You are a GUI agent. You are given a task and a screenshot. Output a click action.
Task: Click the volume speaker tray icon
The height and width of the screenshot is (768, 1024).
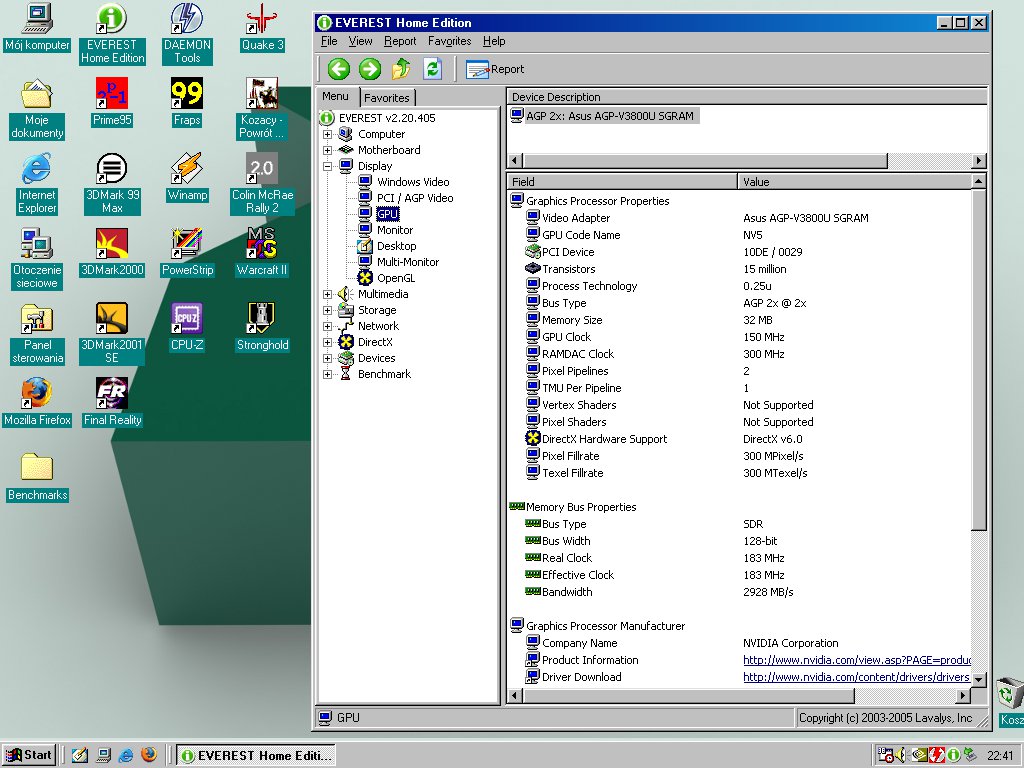(x=901, y=755)
